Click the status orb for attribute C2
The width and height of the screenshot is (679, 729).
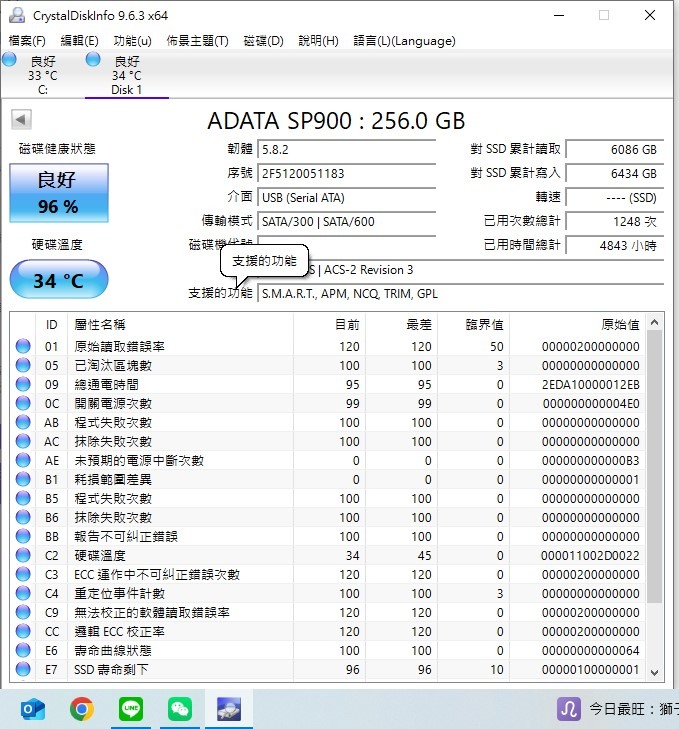23,555
